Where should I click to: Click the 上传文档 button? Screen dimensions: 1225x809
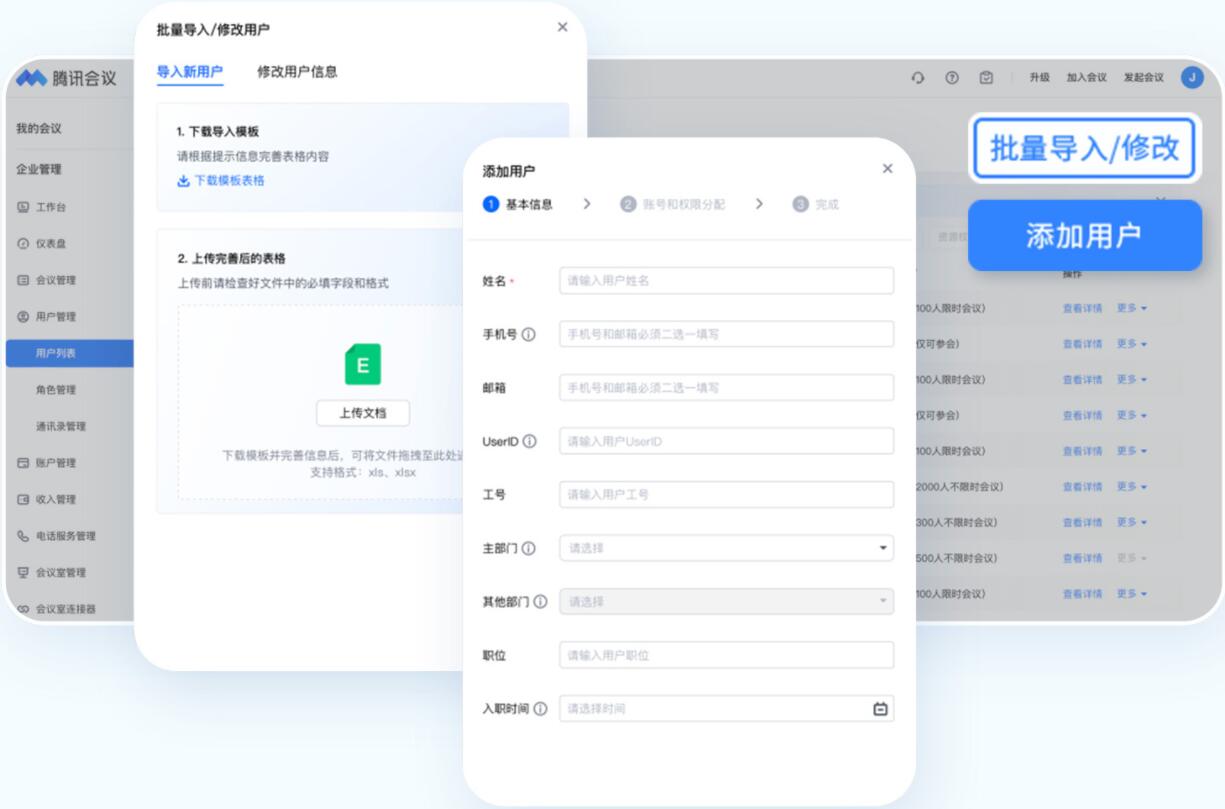point(362,413)
